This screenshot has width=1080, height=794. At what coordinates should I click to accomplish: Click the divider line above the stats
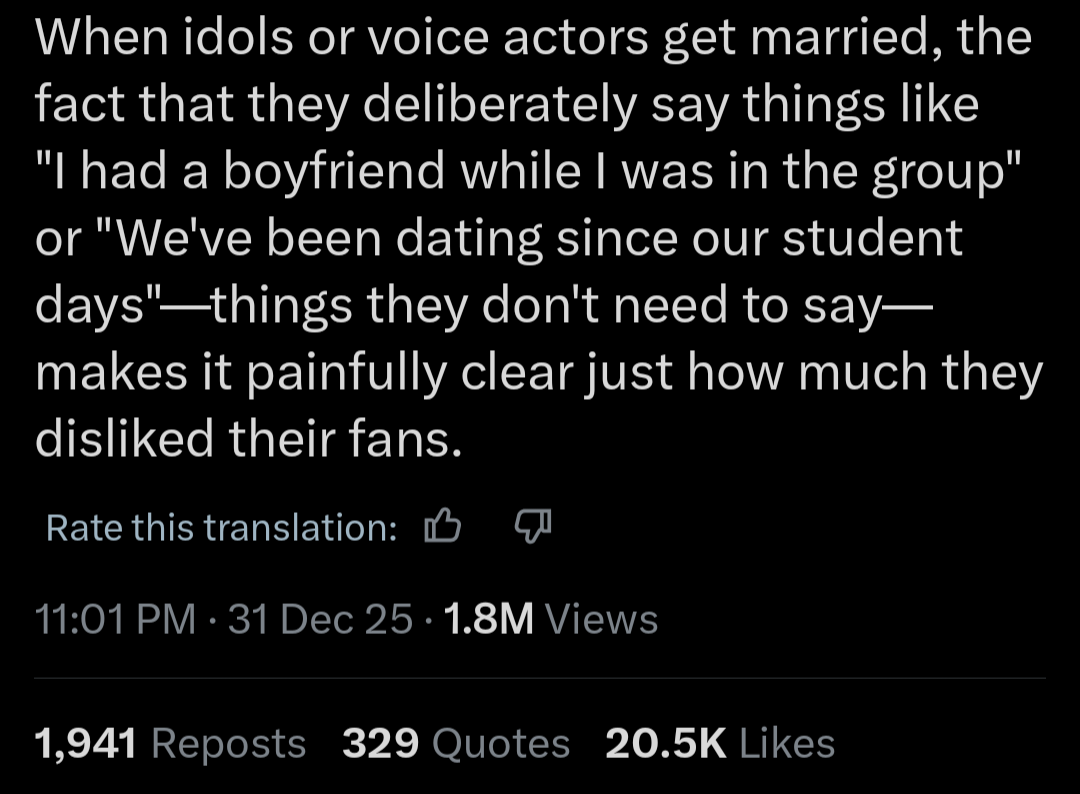coord(540,678)
